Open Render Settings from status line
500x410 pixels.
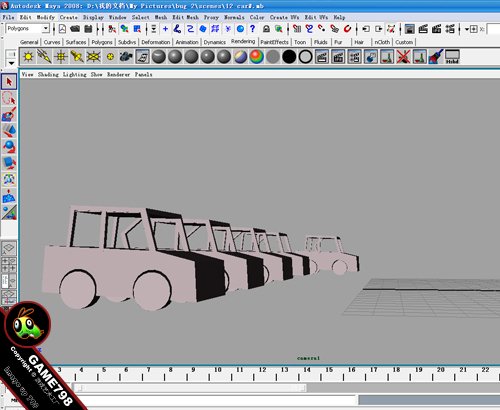point(450,29)
